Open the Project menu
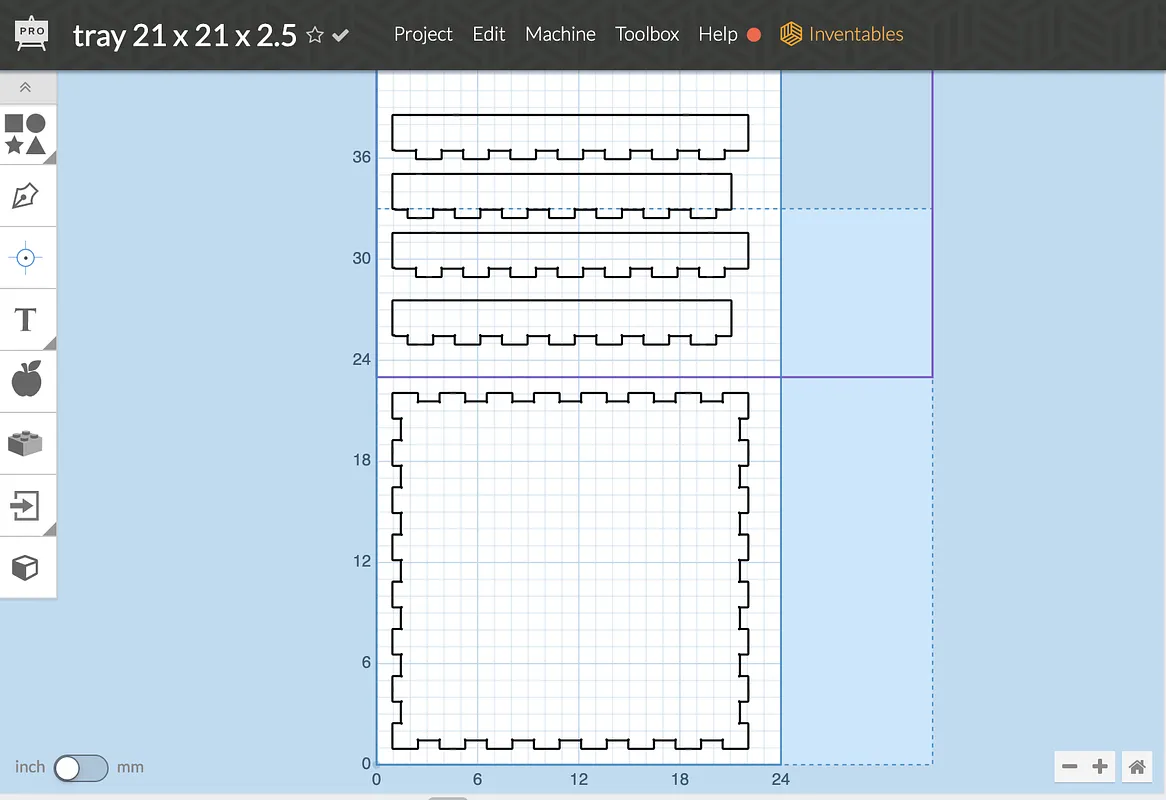Image resolution: width=1166 pixels, height=800 pixels. pos(423,34)
